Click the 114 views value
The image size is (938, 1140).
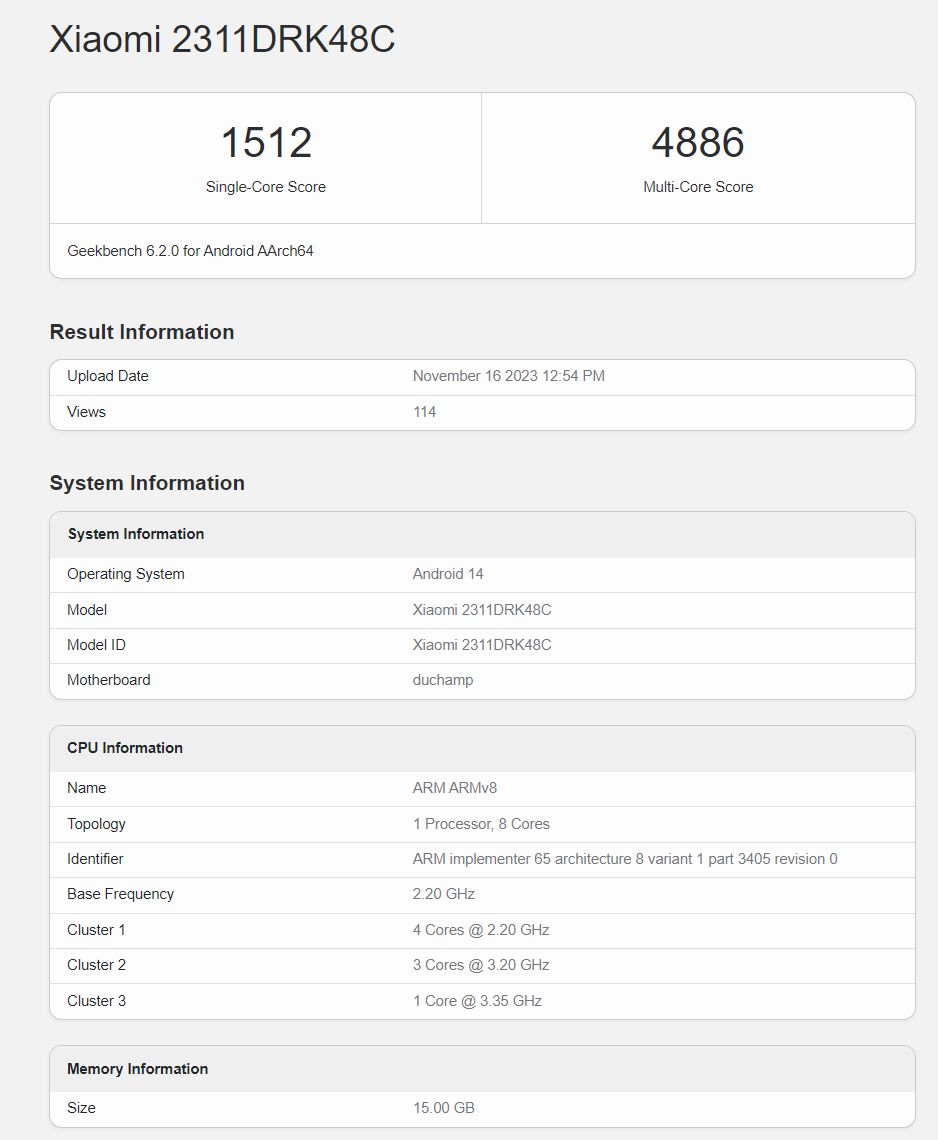click(x=425, y=412)
